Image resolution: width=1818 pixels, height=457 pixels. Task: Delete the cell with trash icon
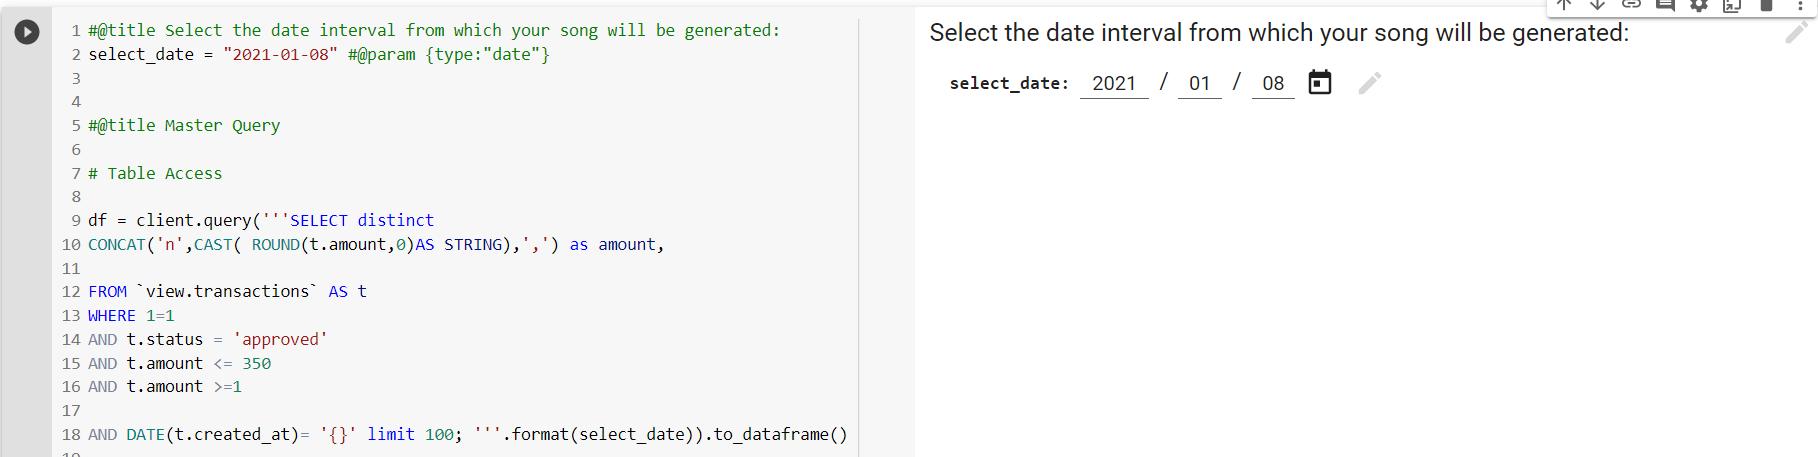pyautogui.click(x=1766, y=5)
